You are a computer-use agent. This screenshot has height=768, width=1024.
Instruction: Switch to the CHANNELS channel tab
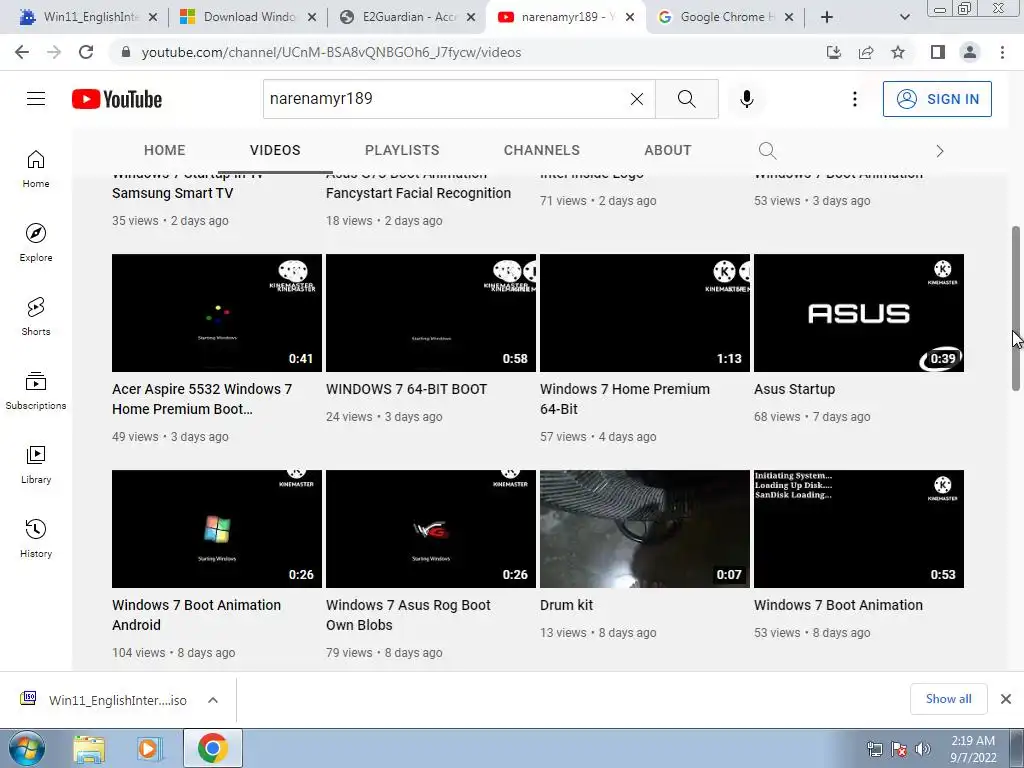click(541, 150)
